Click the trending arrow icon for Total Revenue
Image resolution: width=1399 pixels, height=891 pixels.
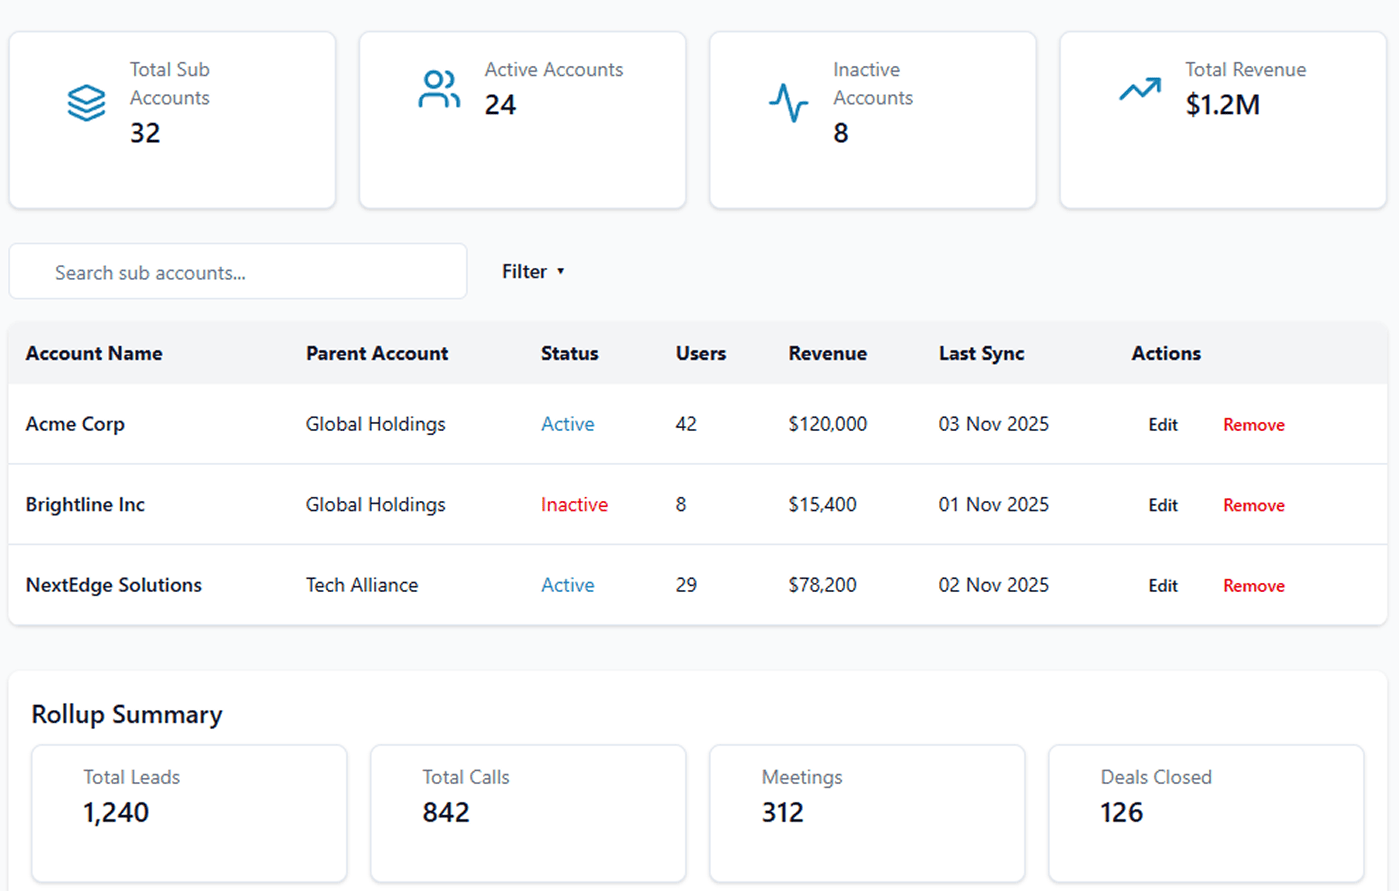click(x=1139, y=90)
